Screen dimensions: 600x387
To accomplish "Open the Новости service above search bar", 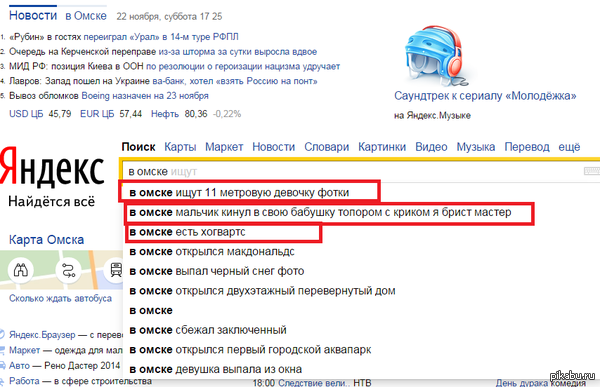I will (x=274, y=147).
